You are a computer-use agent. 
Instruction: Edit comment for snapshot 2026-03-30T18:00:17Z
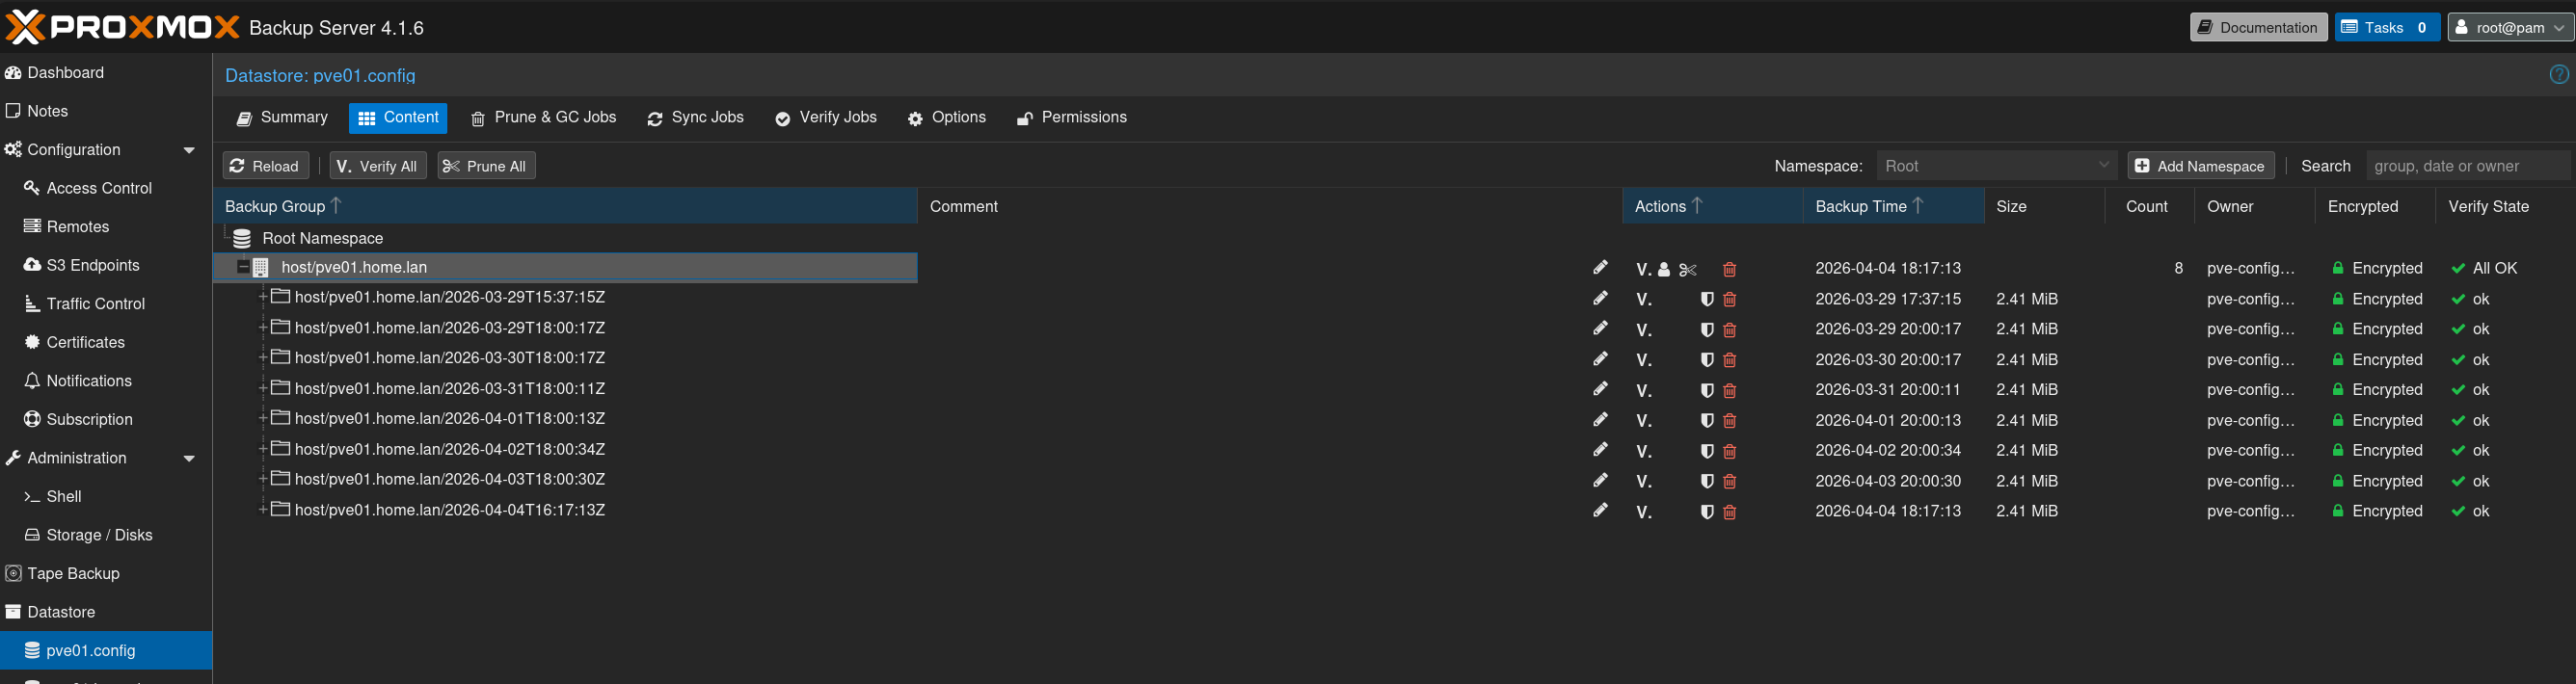tap(1600, 359)
